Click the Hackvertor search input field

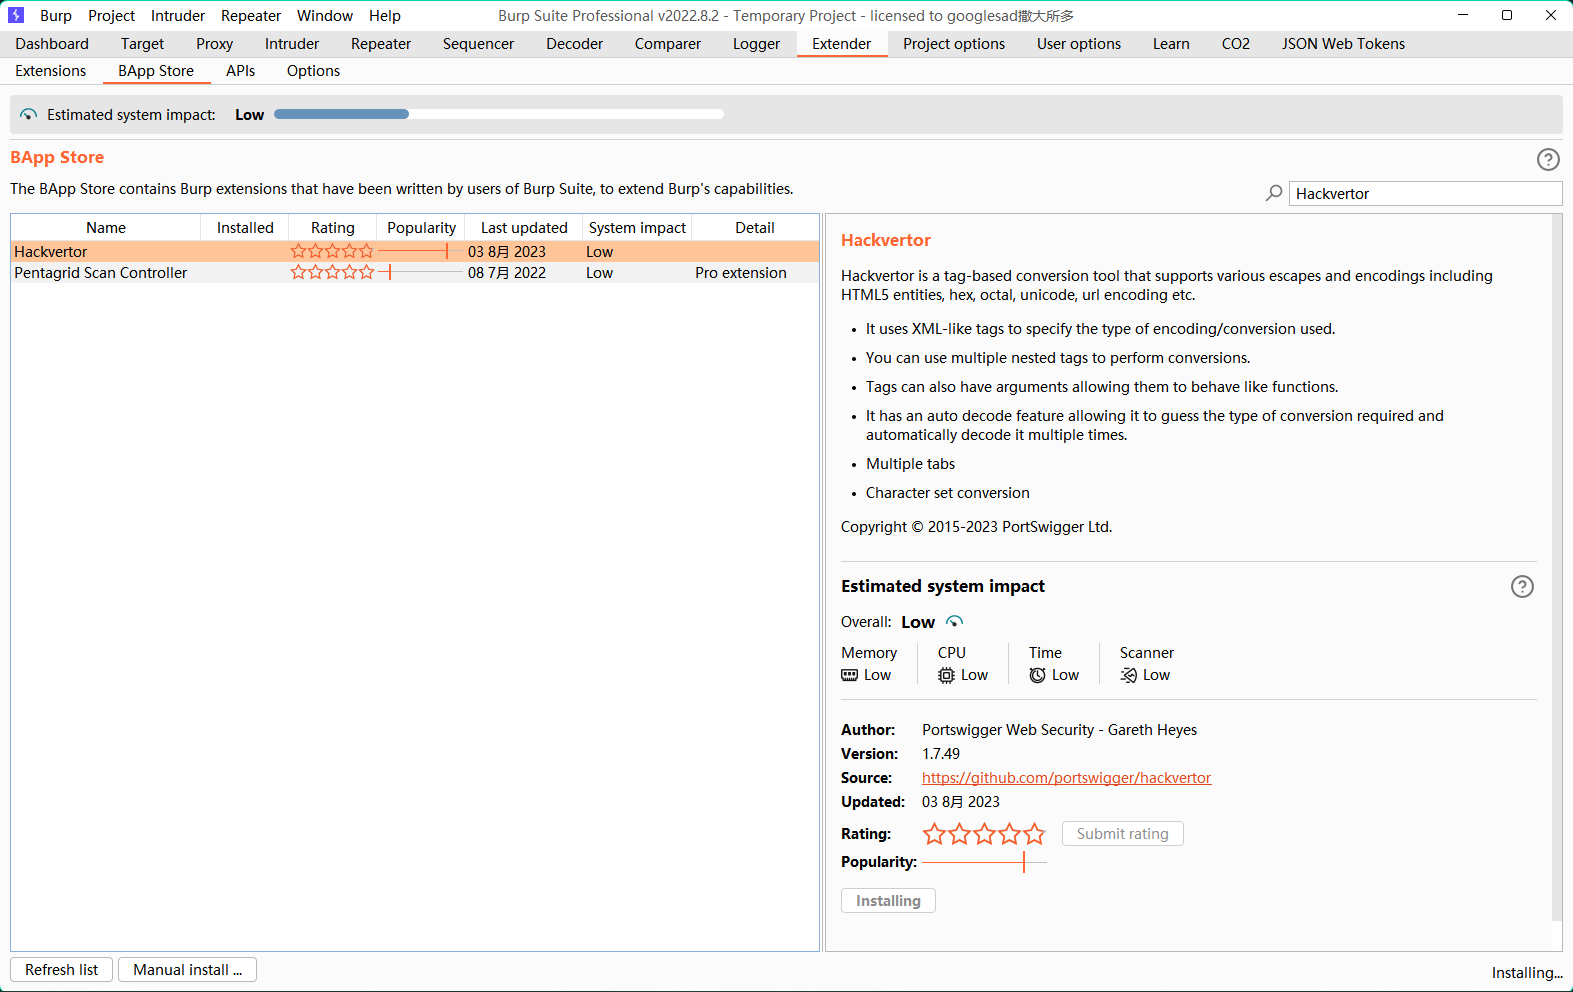pyautogui.click(x=1425, y=194)
